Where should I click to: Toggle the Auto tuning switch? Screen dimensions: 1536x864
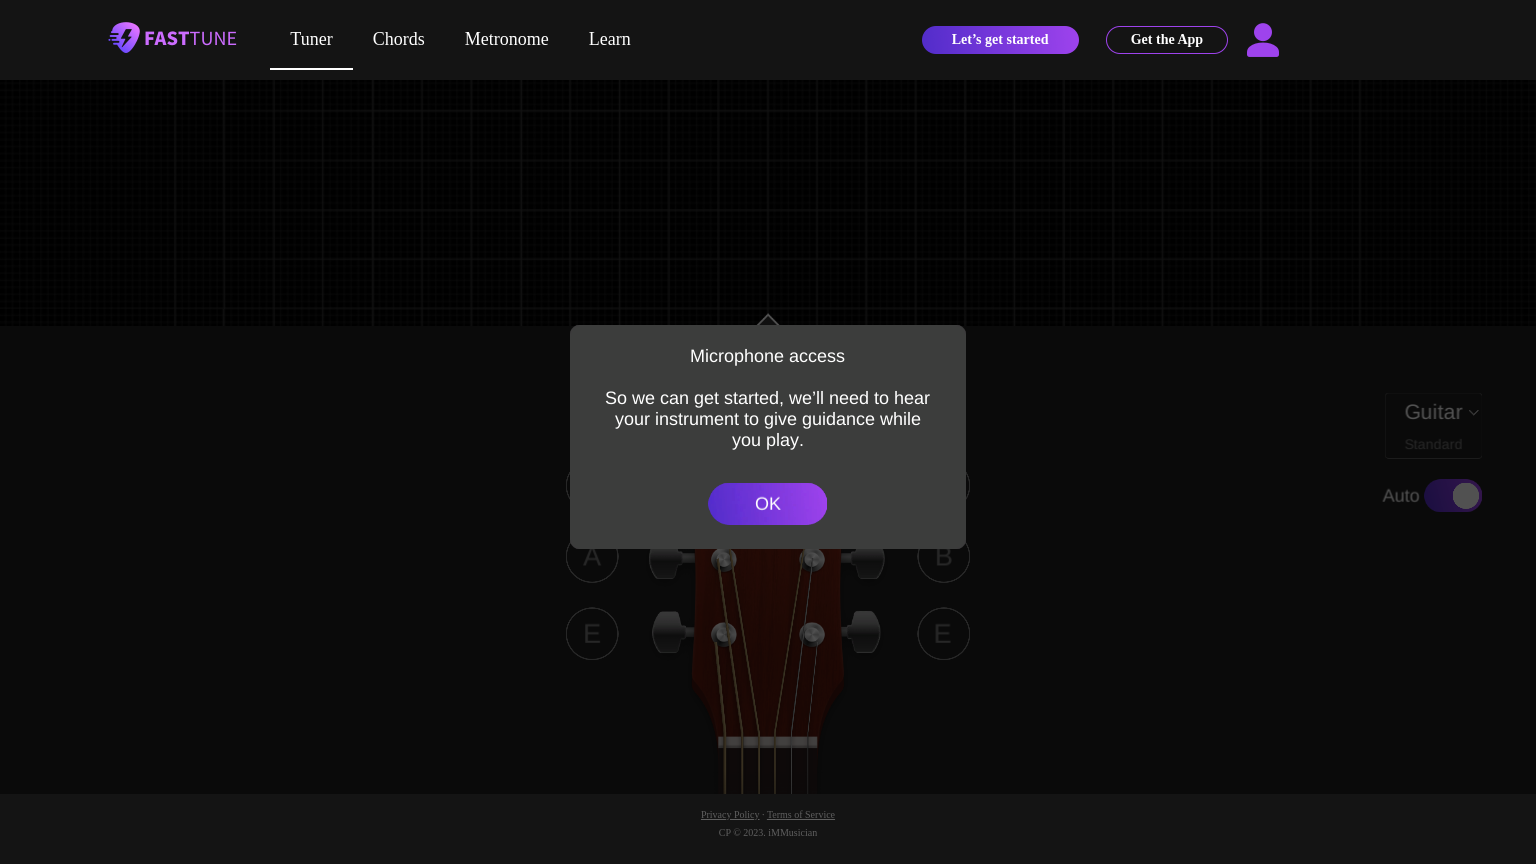(1453, 496)
